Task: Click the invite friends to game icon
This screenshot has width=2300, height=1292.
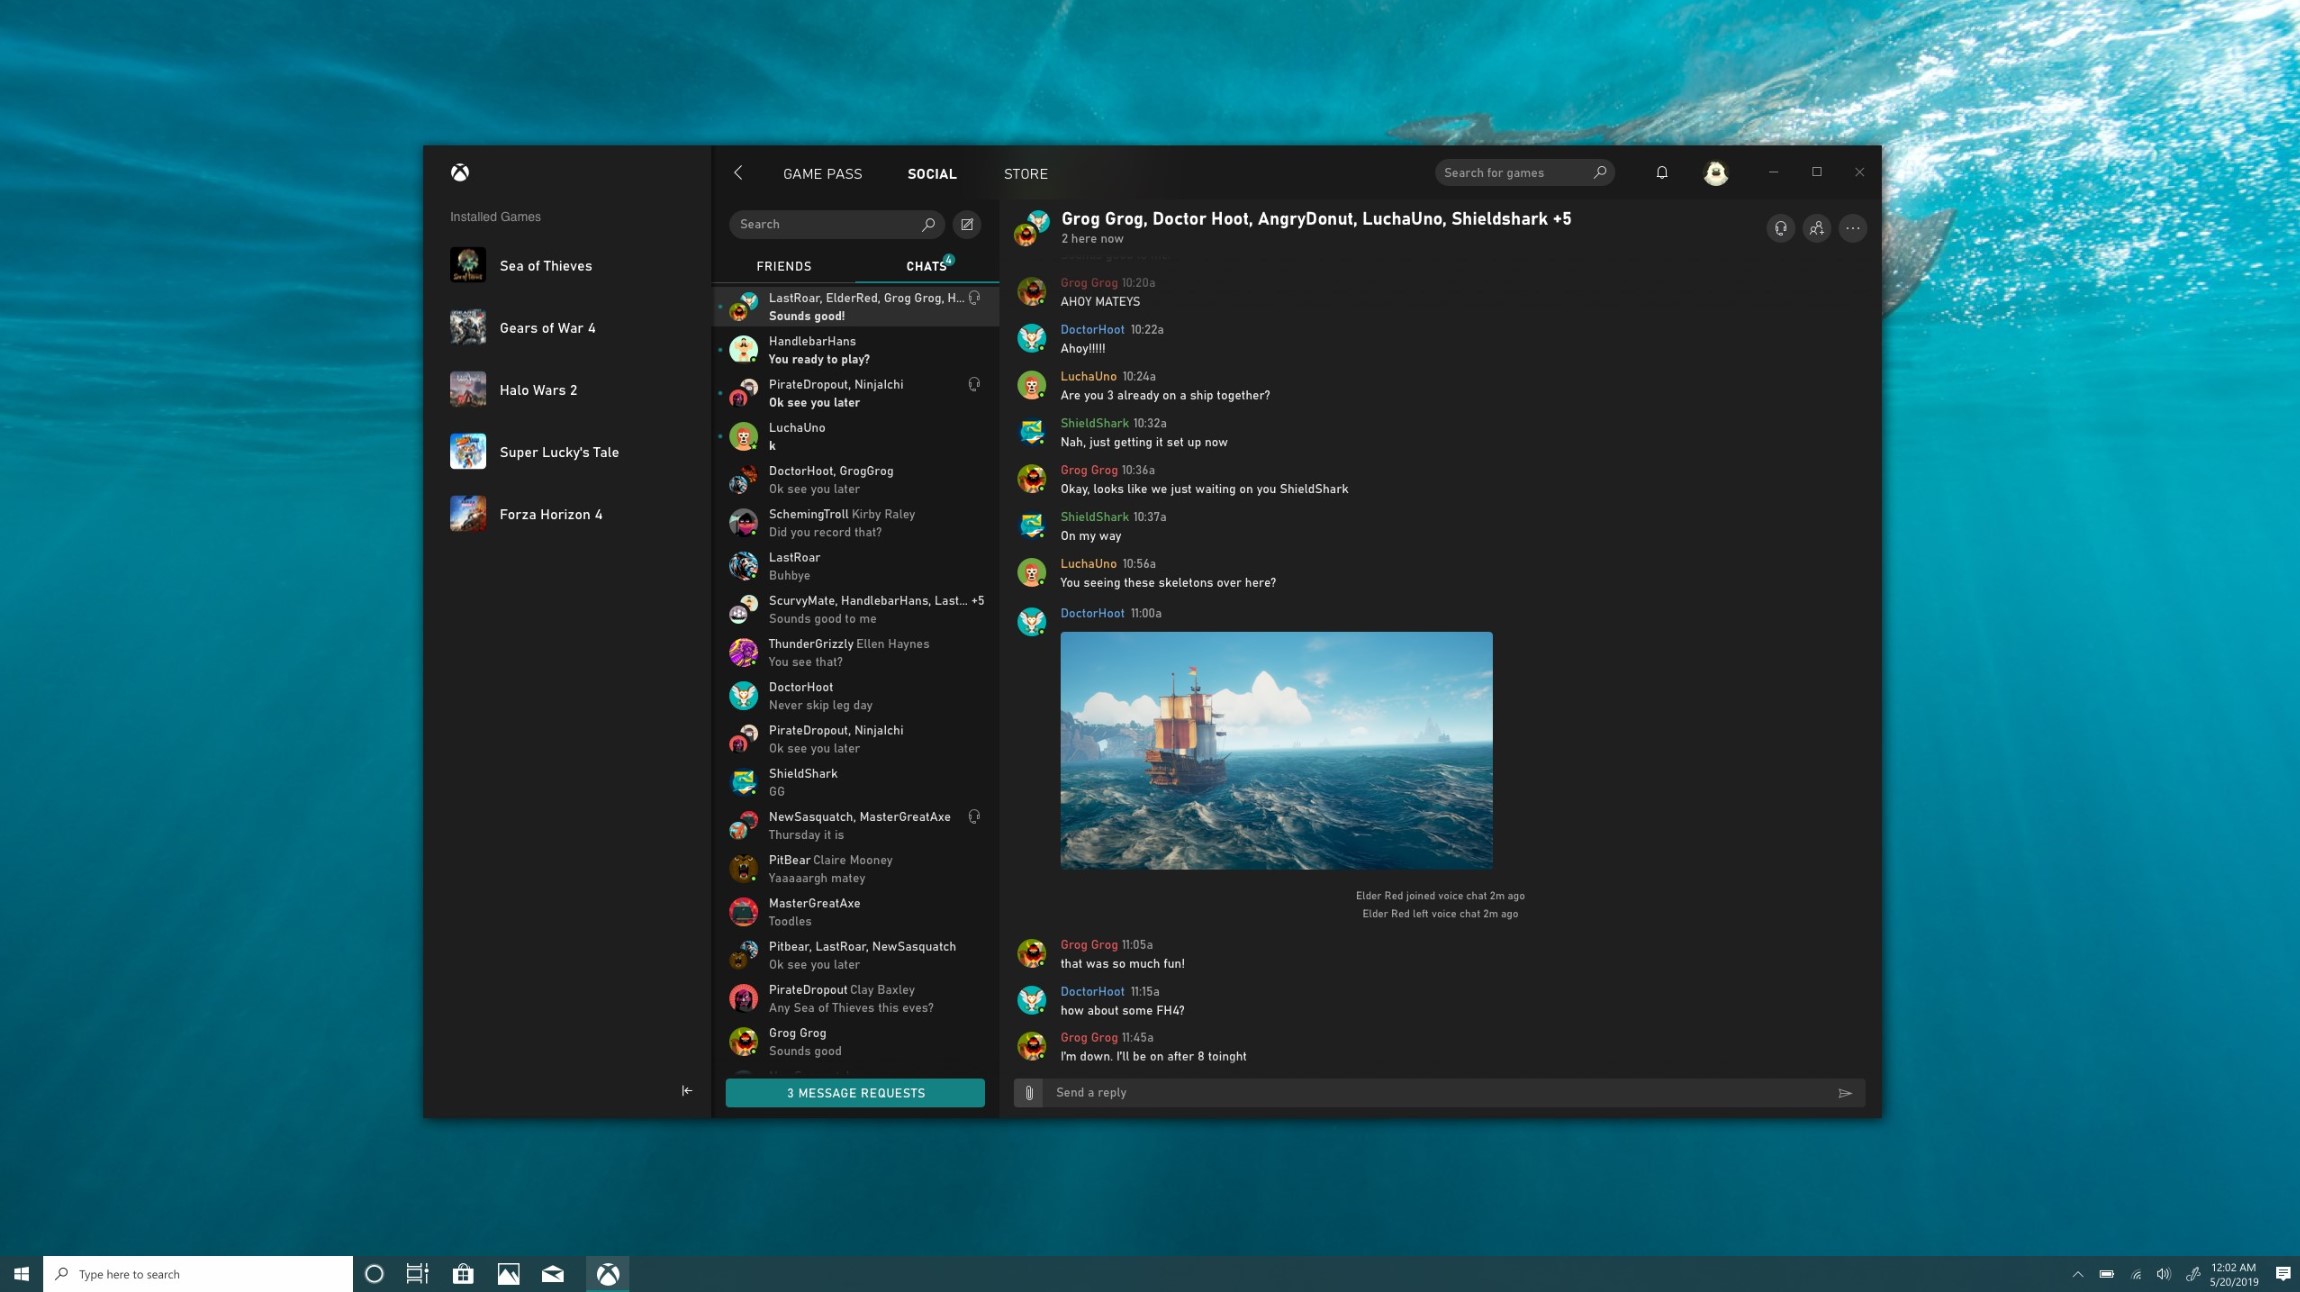Action: pos(1817,229)
